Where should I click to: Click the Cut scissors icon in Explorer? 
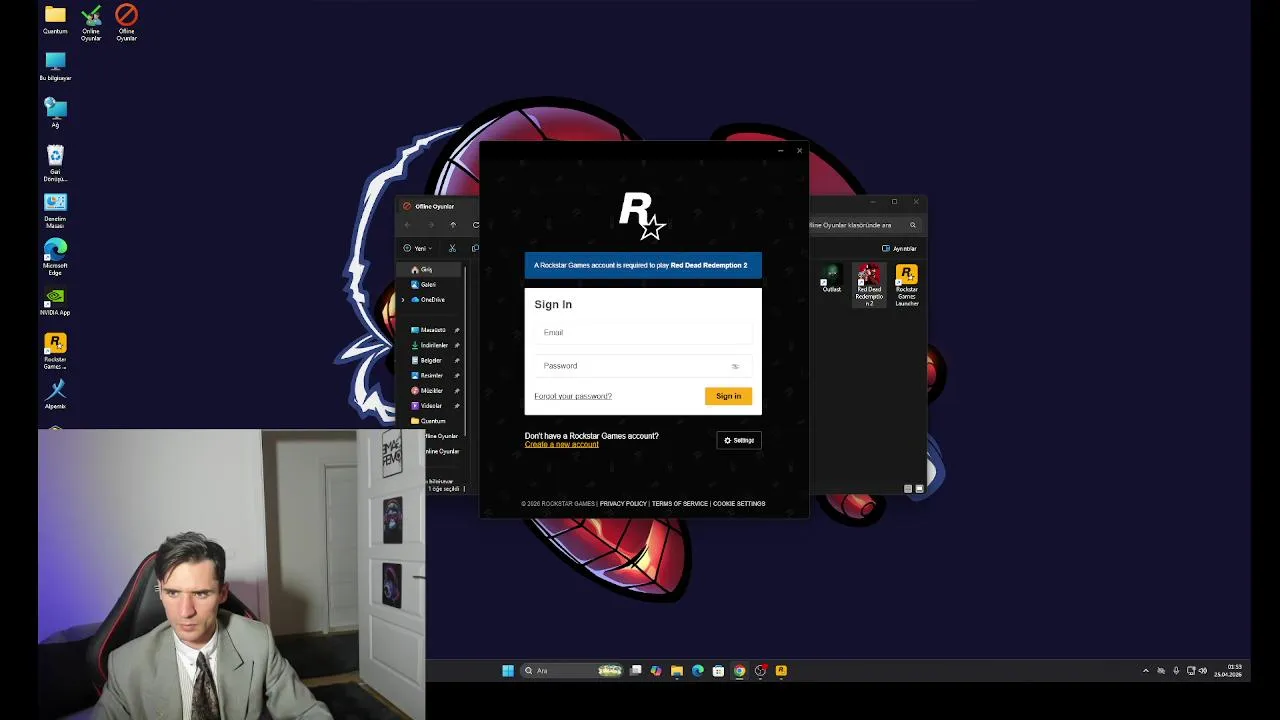[x=452, y=248]
